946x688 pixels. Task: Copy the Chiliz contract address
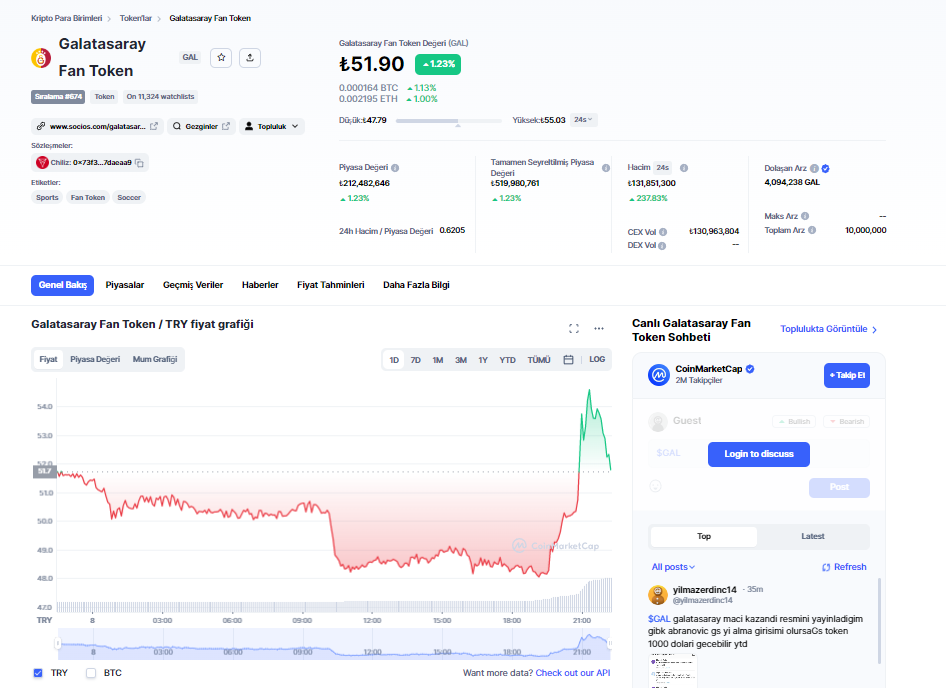(140, 162)
